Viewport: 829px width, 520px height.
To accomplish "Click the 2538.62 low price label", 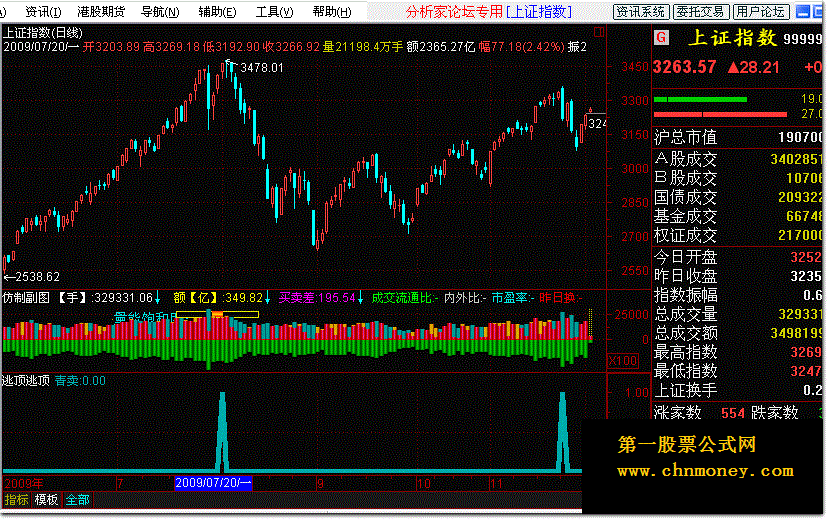I will coord(38,277).
